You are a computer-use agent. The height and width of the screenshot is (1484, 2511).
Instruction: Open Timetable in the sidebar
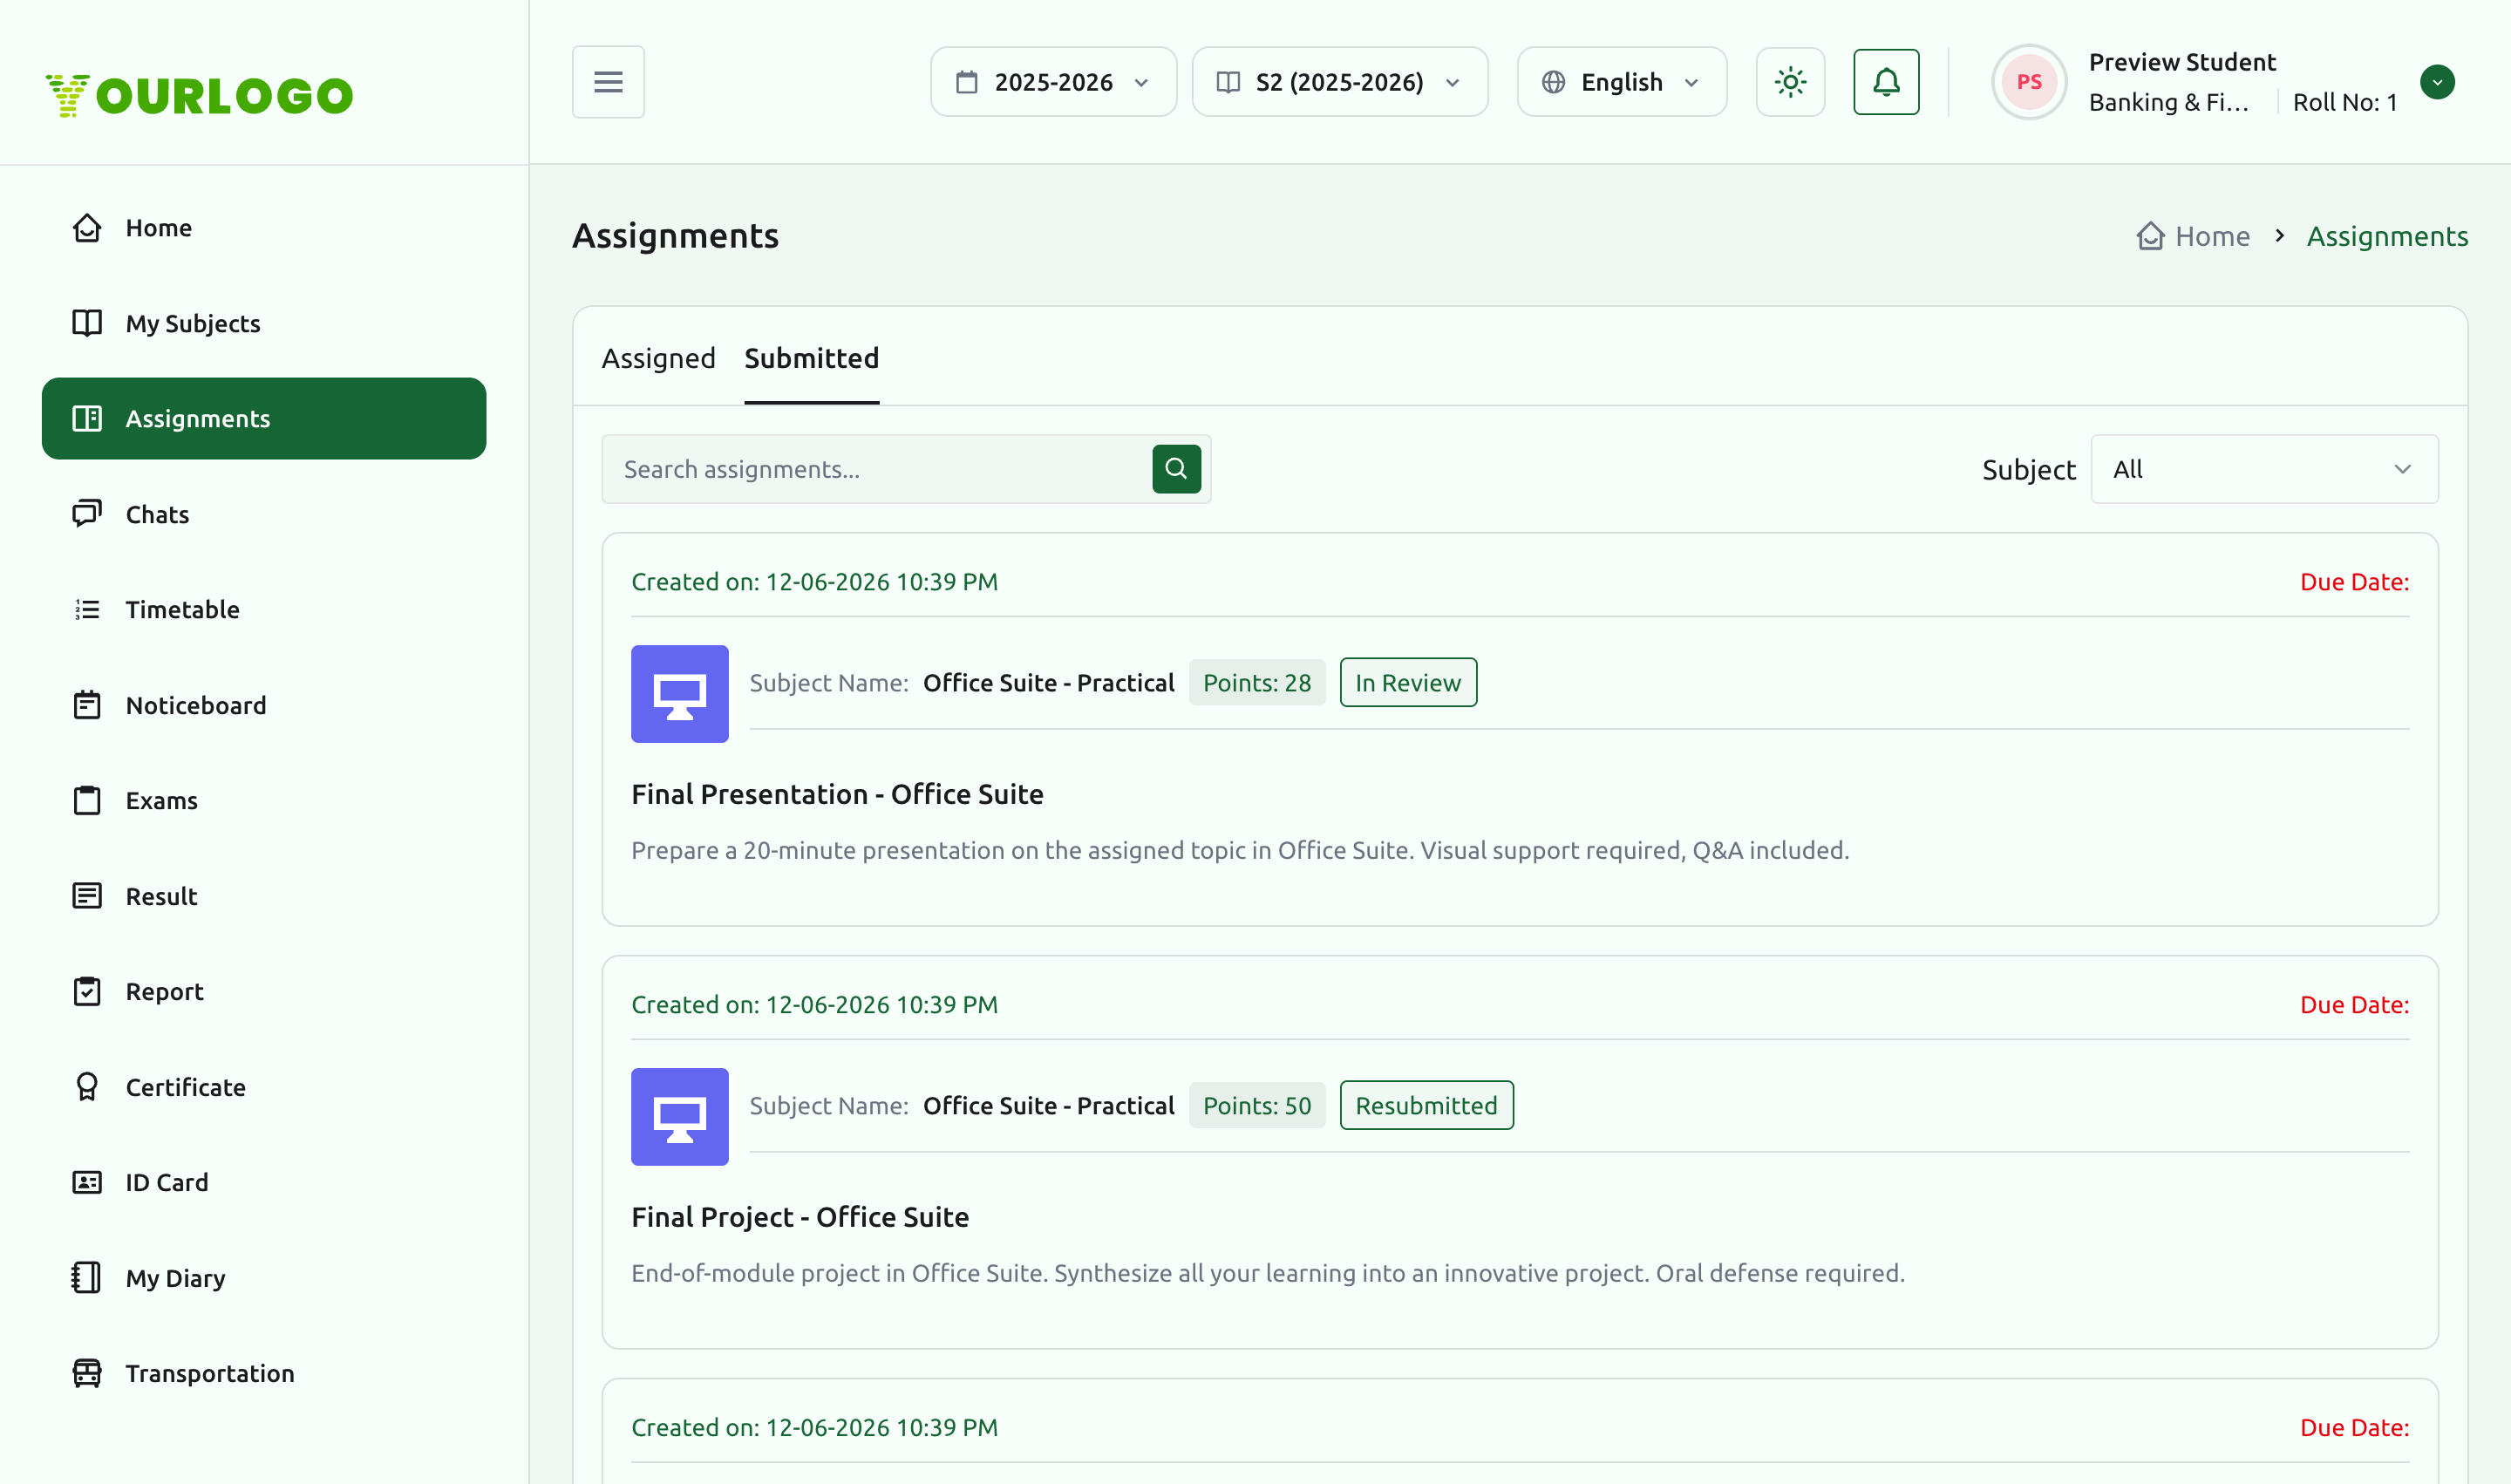pos(264,609)
